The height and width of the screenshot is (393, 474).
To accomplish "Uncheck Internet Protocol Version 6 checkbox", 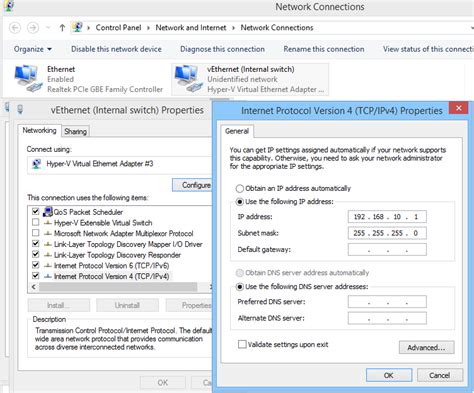I will [36, 265].
